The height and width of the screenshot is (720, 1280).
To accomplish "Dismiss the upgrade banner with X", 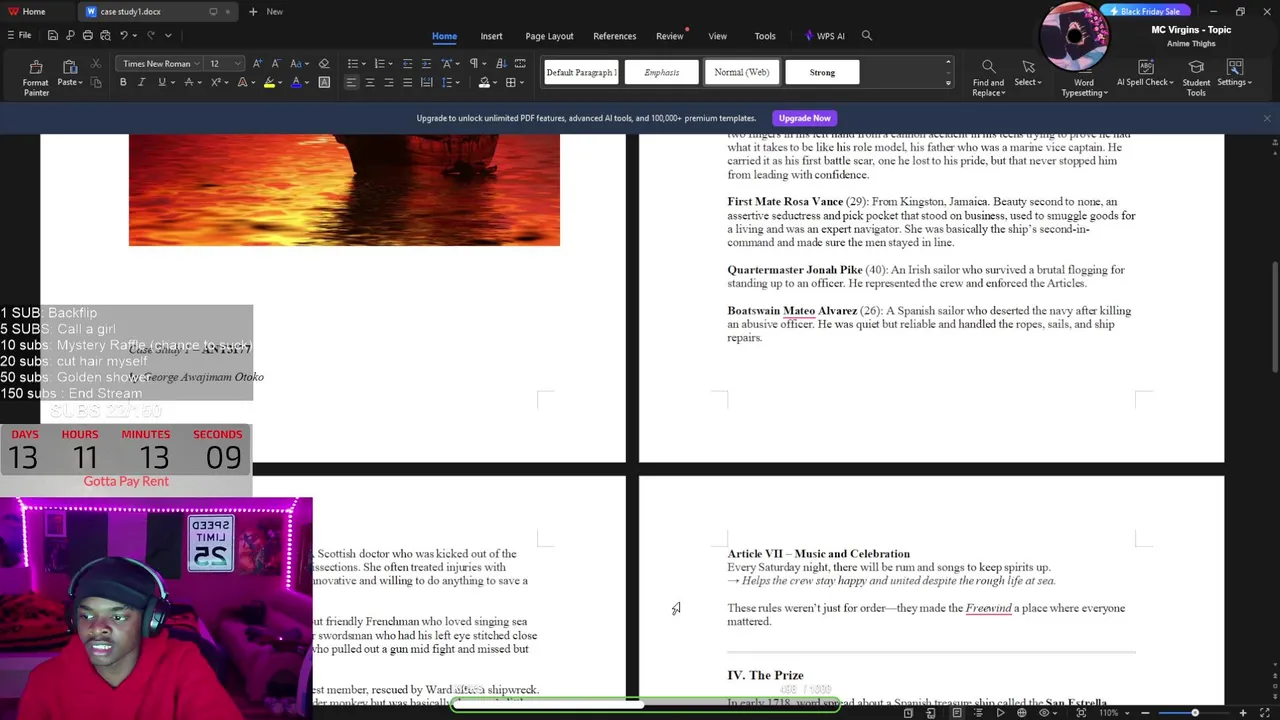I will pos(1267,118).
